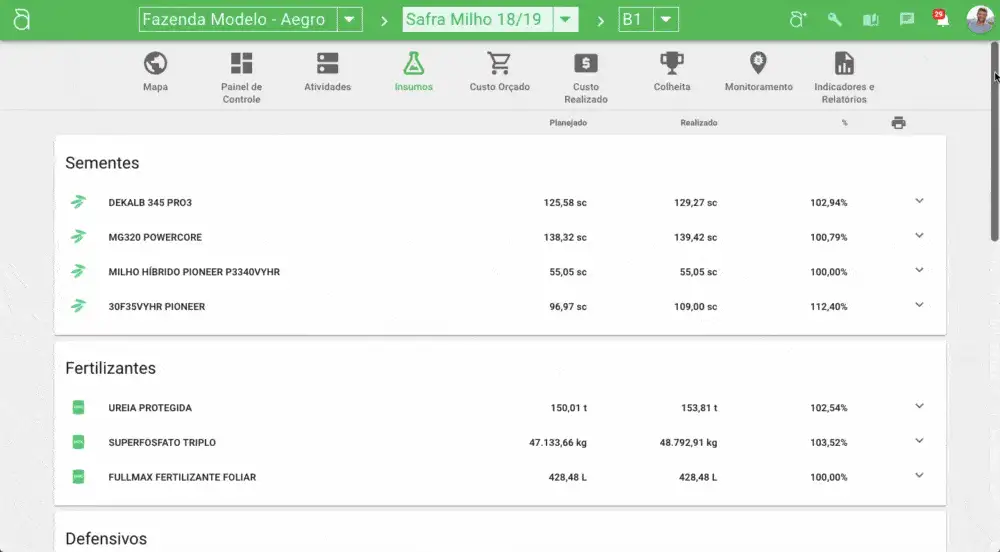Open the user profile avatar
Screen dimensions: 1000x552
[979, 20]
